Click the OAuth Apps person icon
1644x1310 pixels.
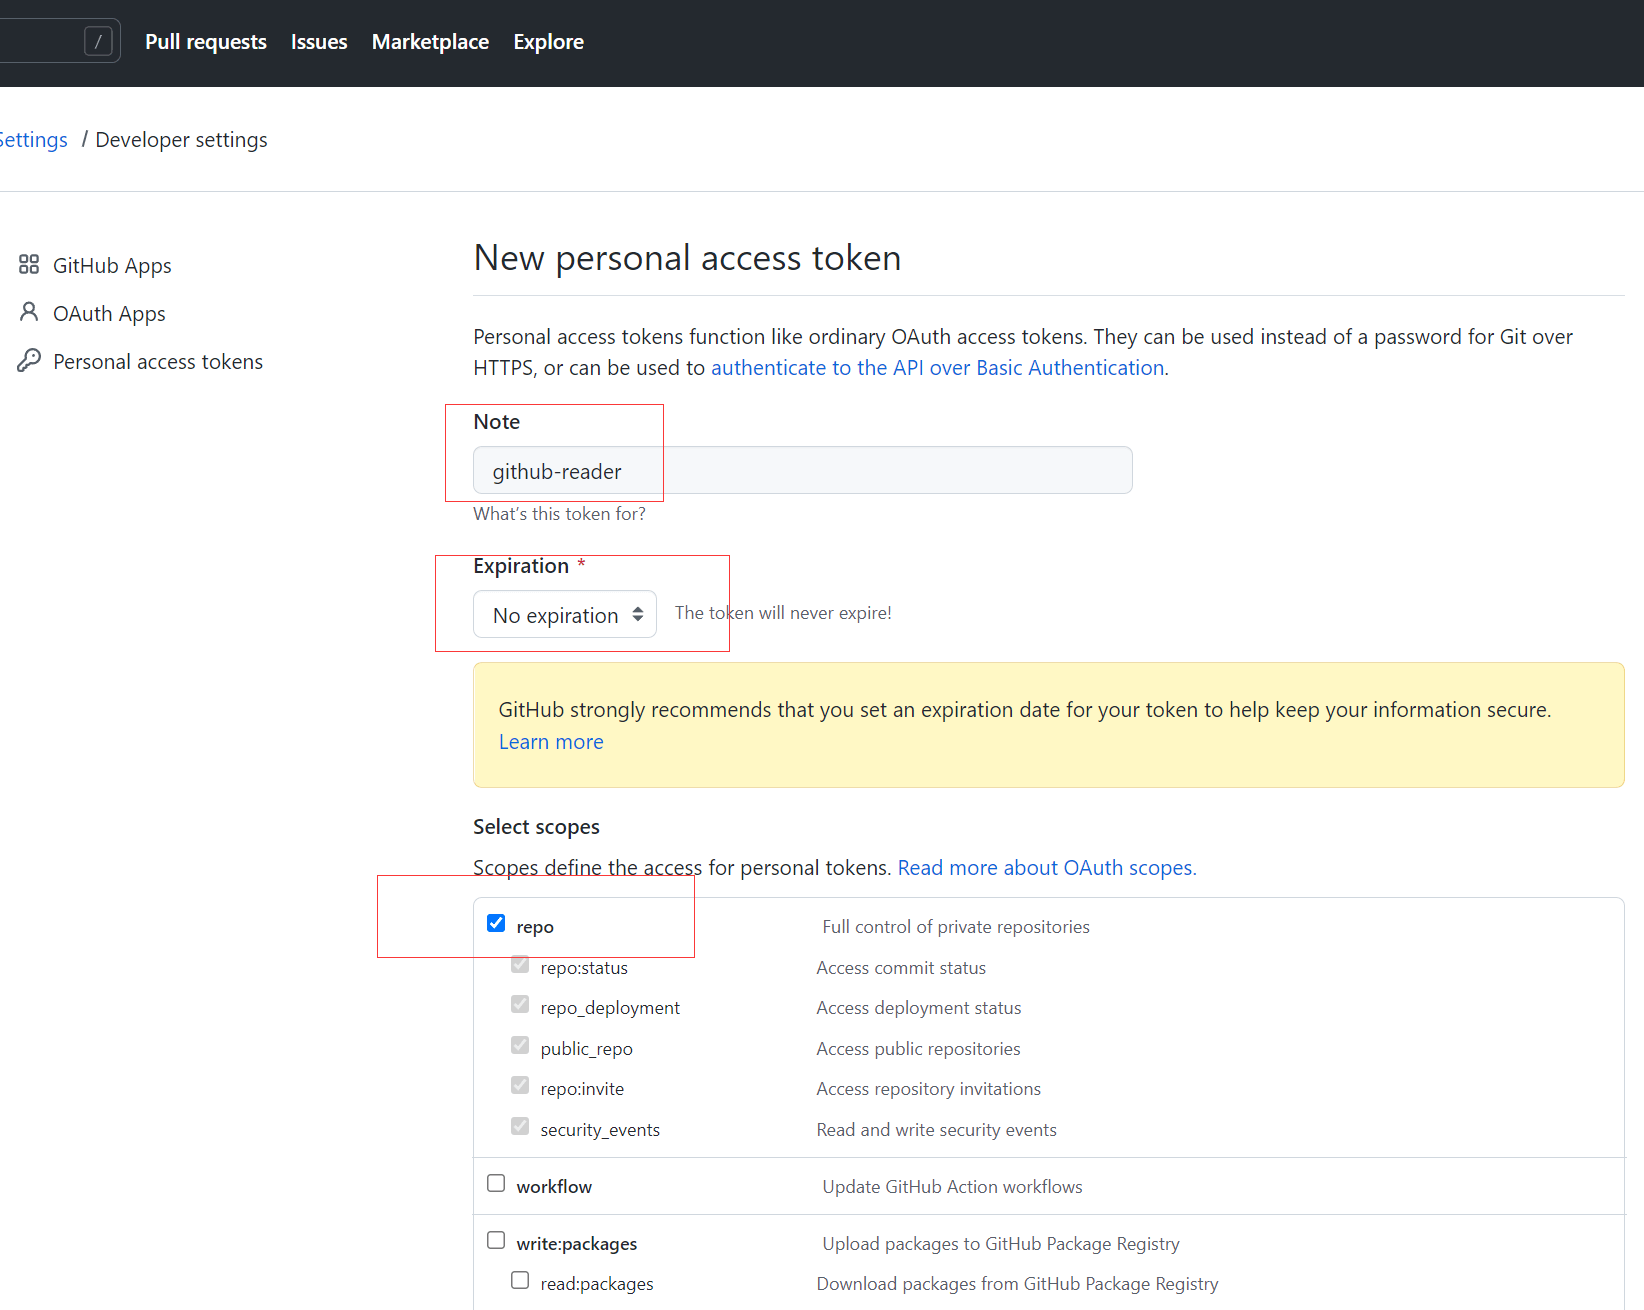pyautogui.click(x=29, y=313)
